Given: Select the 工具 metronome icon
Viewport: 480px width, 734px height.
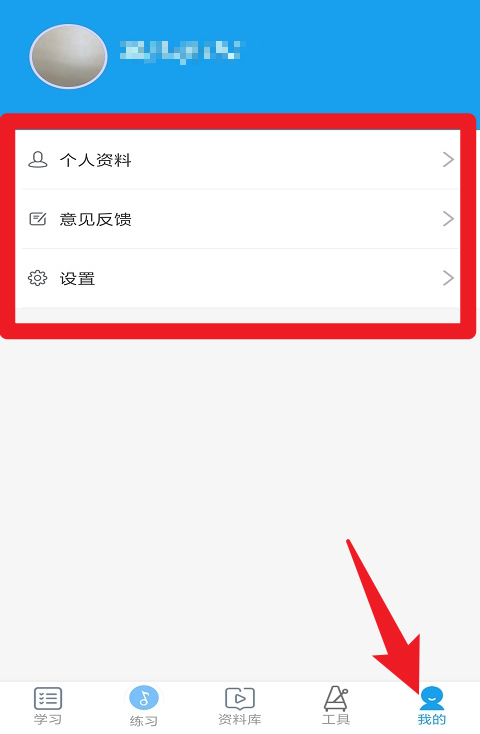Looking at the screenshot, I should [x=336, y=698].
